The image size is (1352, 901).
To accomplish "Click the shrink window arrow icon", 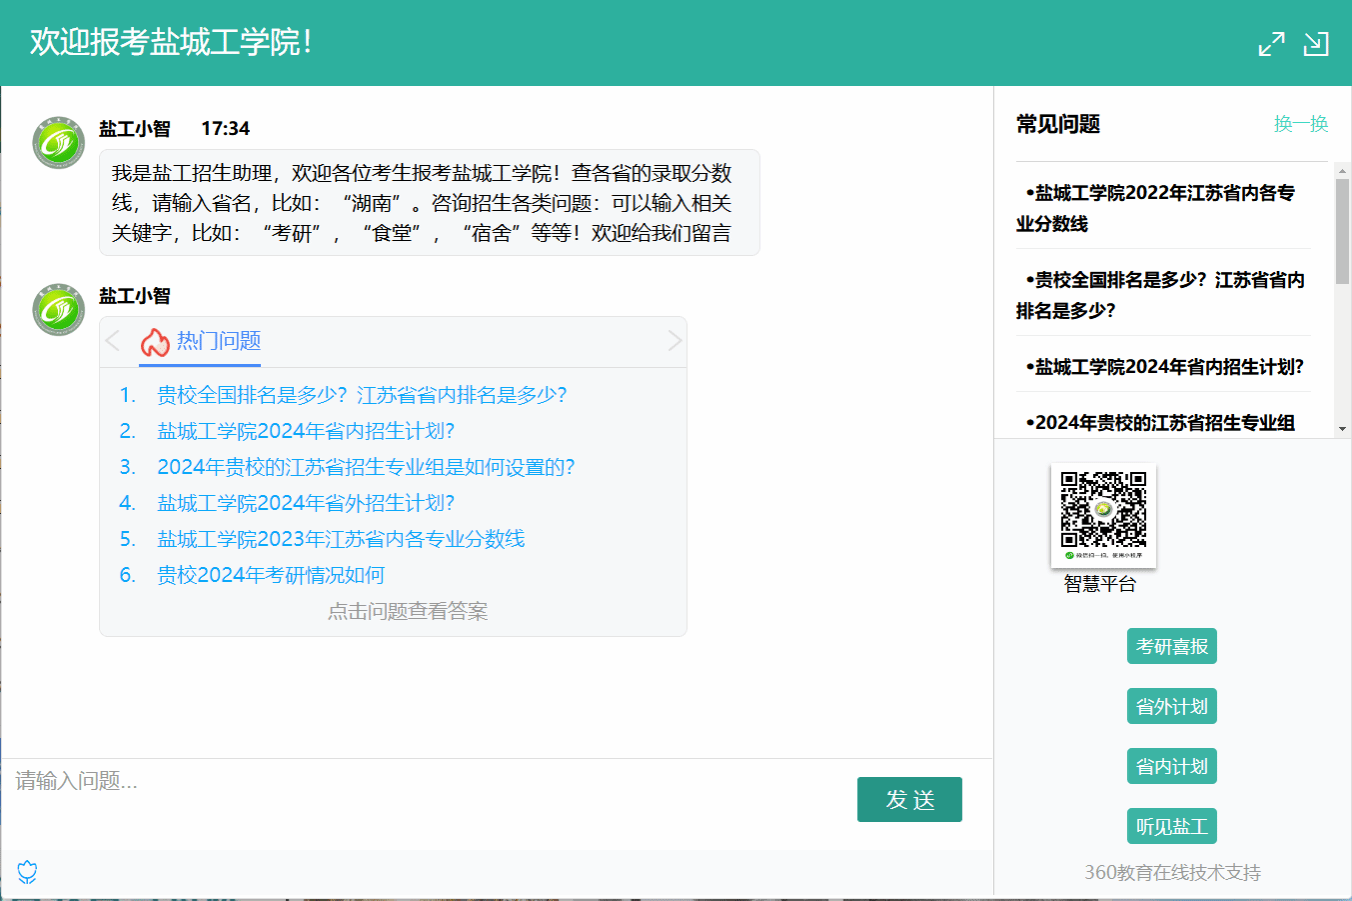I will 1316,44.
